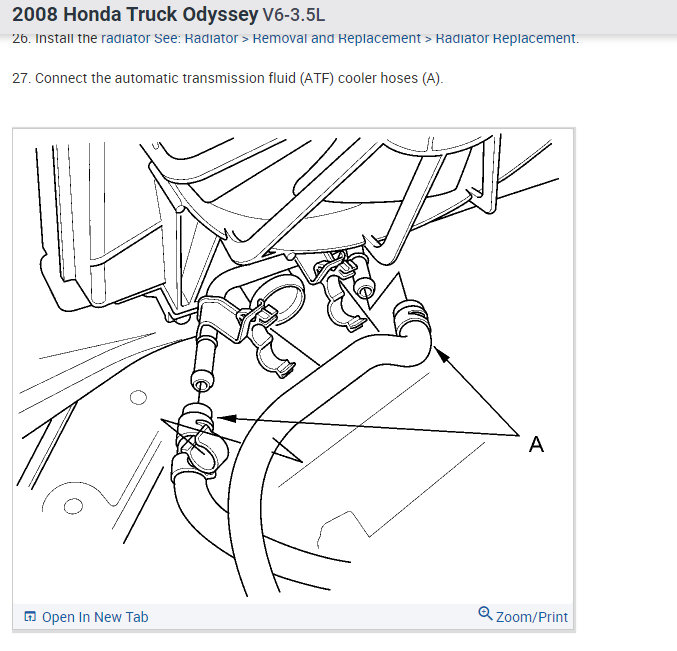This screenshot has width=677, height=651.
Task: Follow the blue 'radiator' link in step 26
Action: [126, 39]
